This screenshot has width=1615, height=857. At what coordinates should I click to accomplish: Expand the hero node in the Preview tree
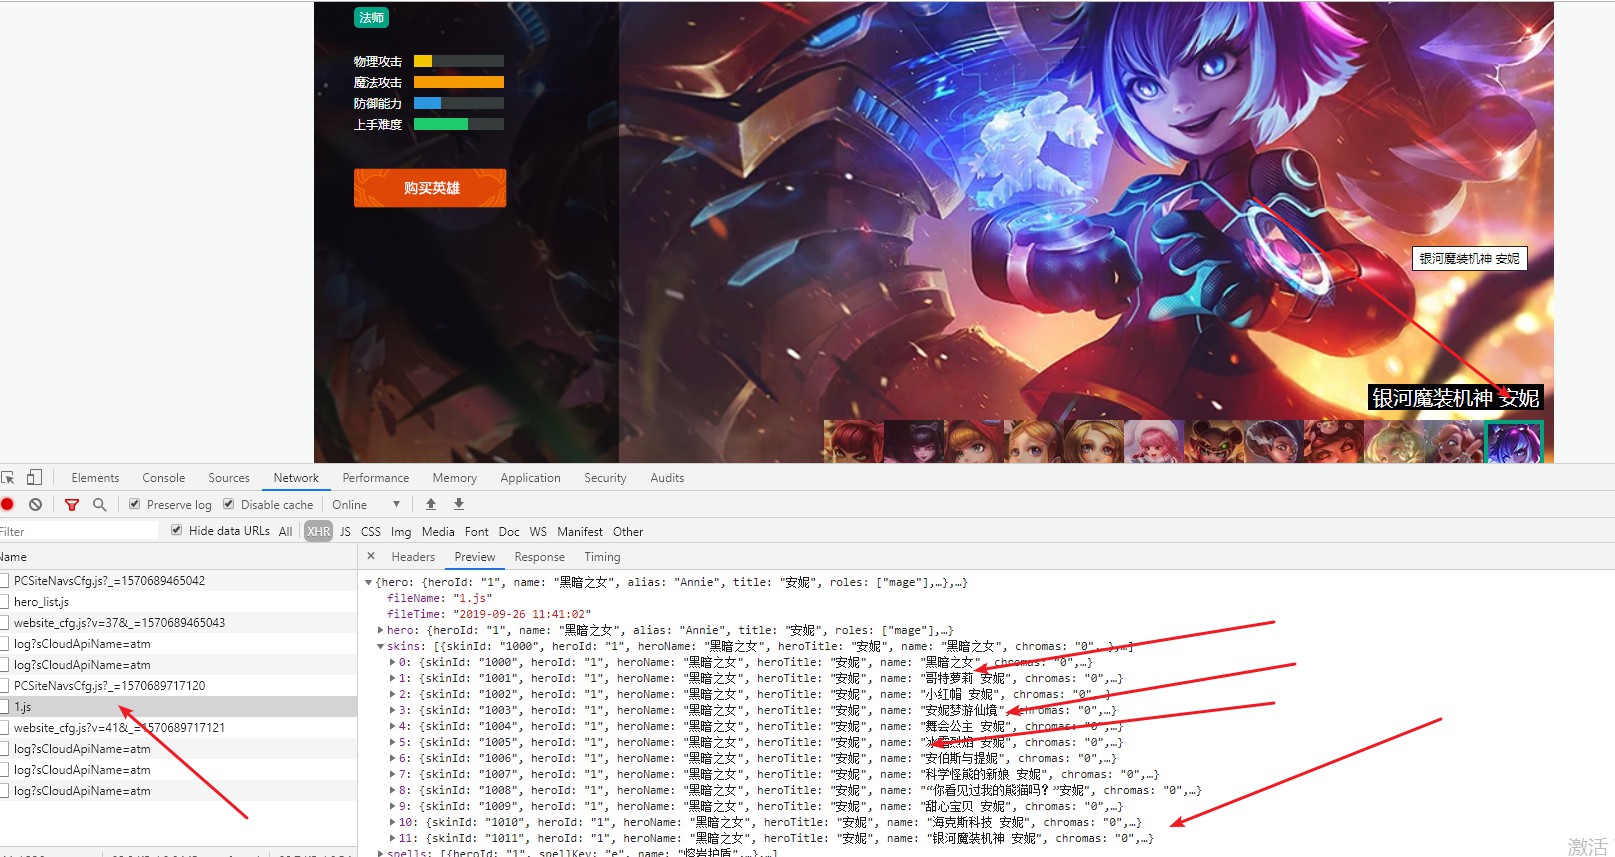point(381,630)
